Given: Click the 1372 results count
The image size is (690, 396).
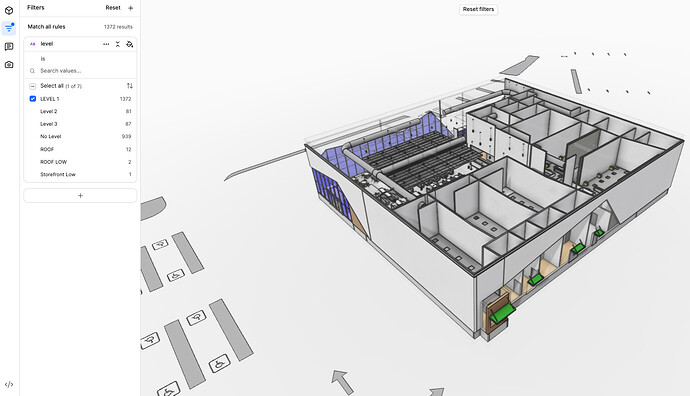Looking at the screenshot, I should click(118, 27).
